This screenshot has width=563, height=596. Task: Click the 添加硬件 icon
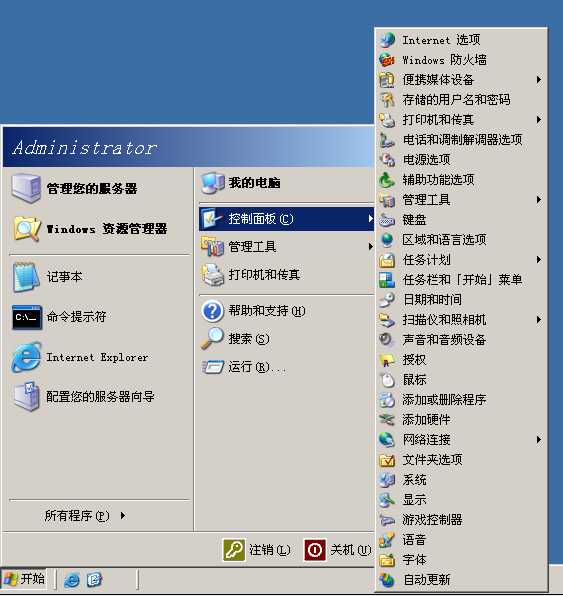(x=387, y=420)
